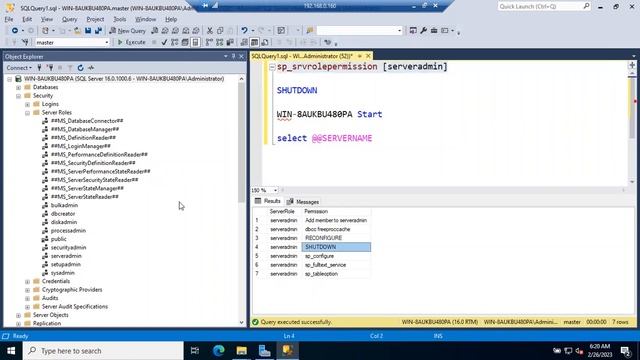This screenshot has height=360, width=640.
Task: Open Microsoft Edge from the taskbar
Action: (x=219, y=351)
